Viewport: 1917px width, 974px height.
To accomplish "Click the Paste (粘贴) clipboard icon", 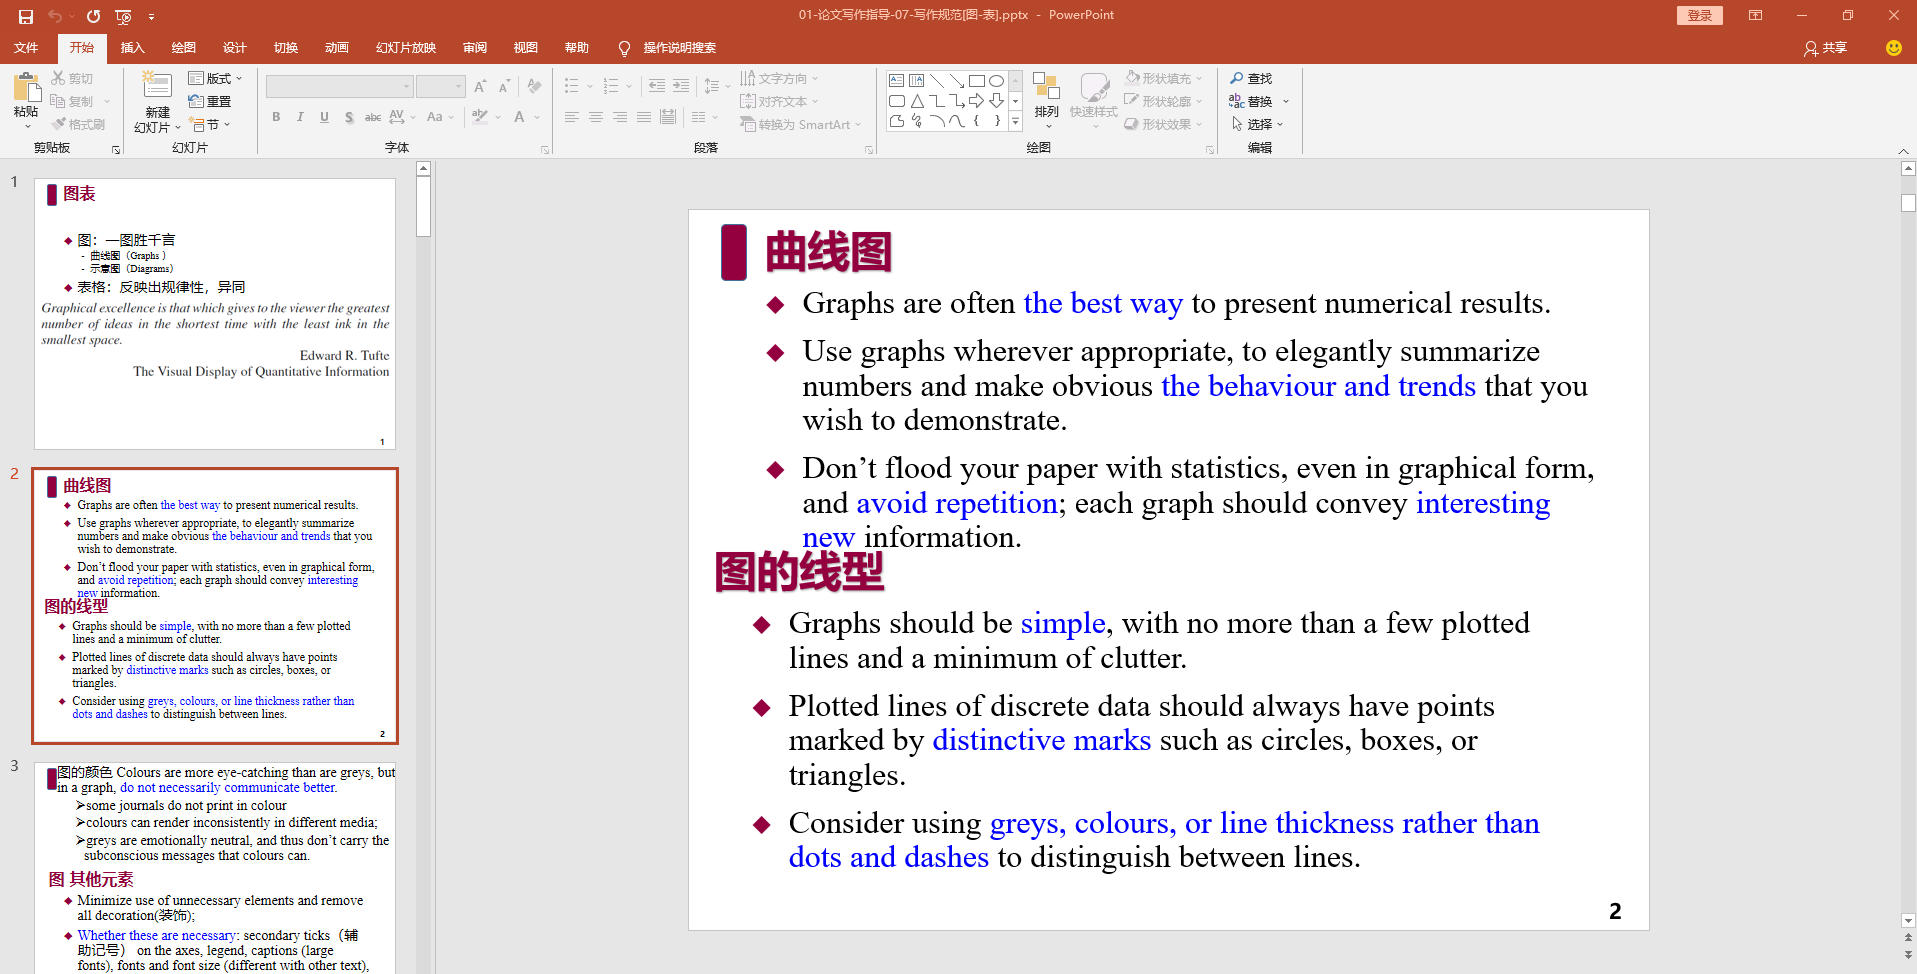I will [26, 88].
